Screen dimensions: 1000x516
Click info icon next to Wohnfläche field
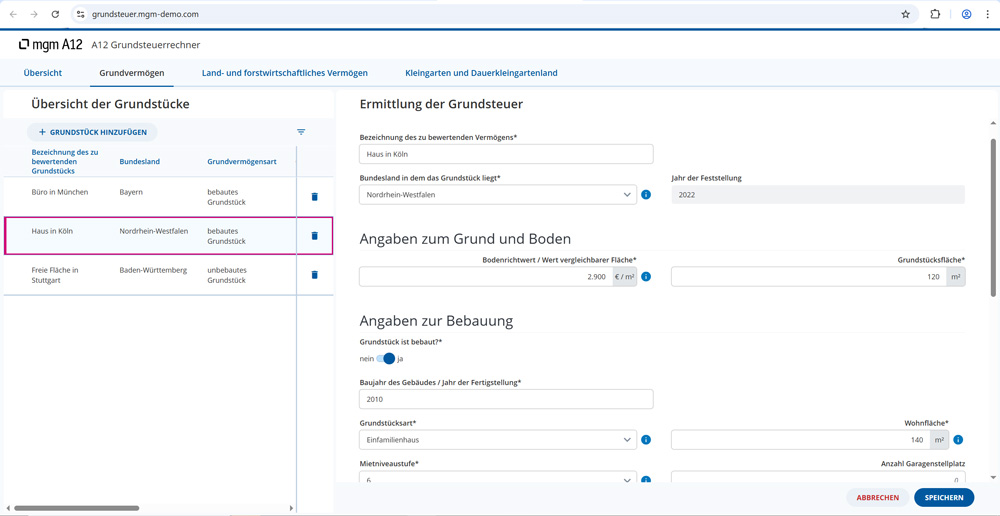[958, 440]
